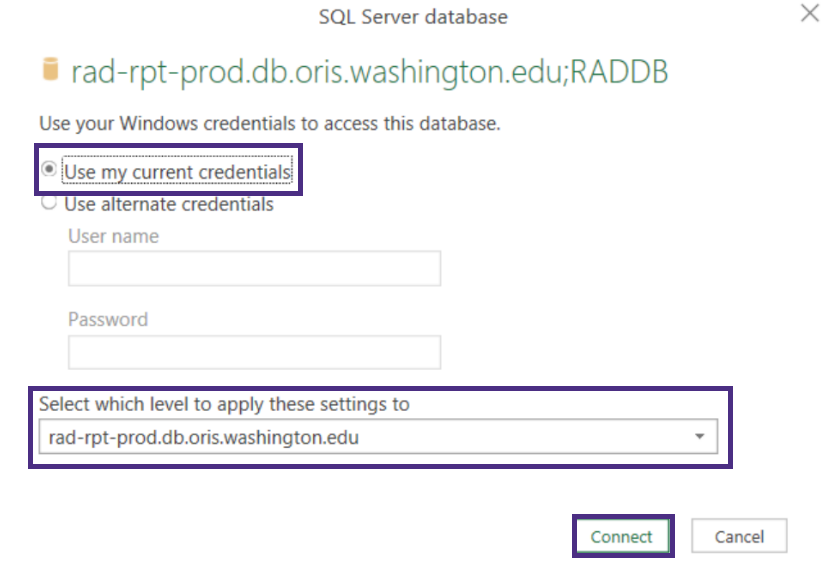Click the Connect button
Screen dimensions: 828x588
623,536
